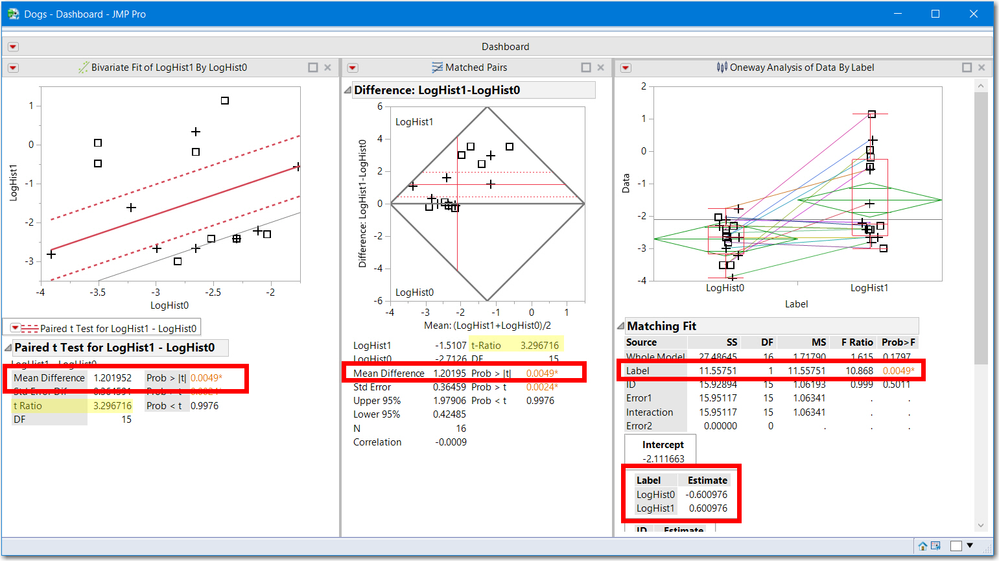Click the Matching Fit heading
This screenshot has height=561, width=999.
pyautogui.click(x=661, y=326)
